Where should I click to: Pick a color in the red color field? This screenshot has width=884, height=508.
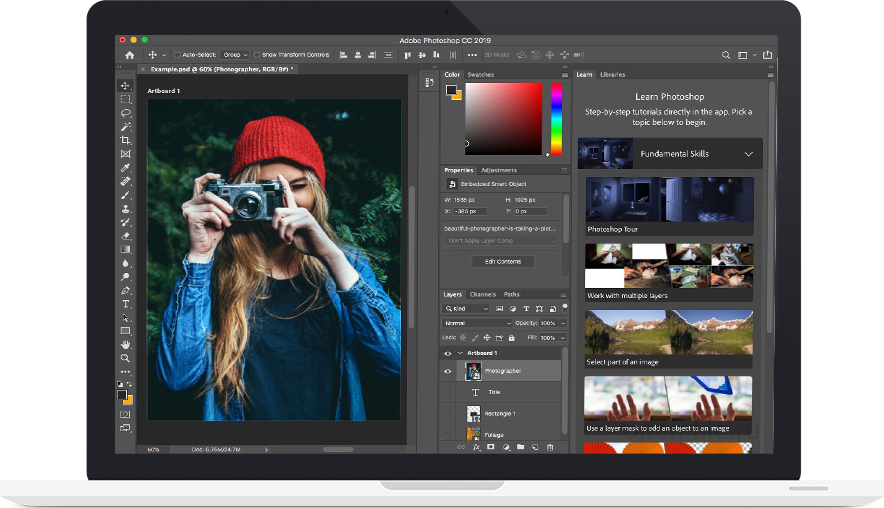[503, 119]
